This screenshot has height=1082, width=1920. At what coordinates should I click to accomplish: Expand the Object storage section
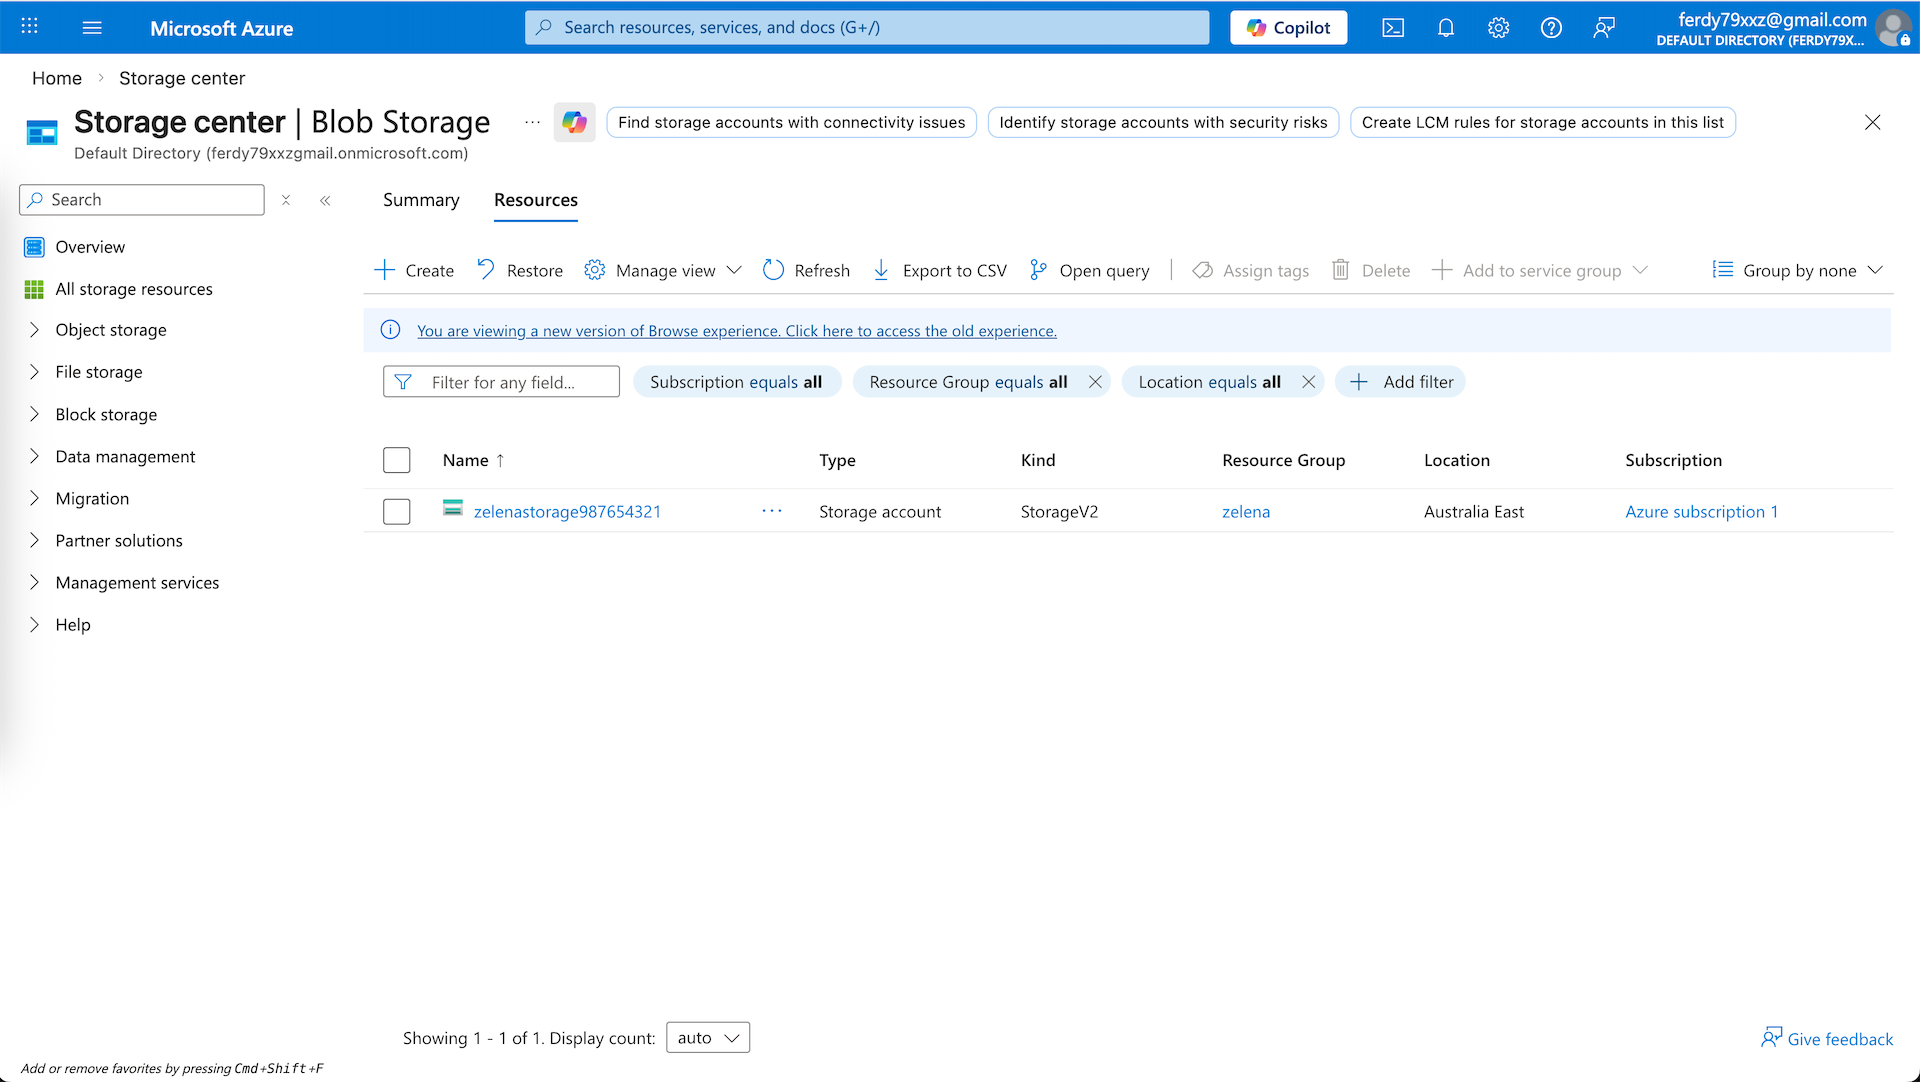pos(35,330)
